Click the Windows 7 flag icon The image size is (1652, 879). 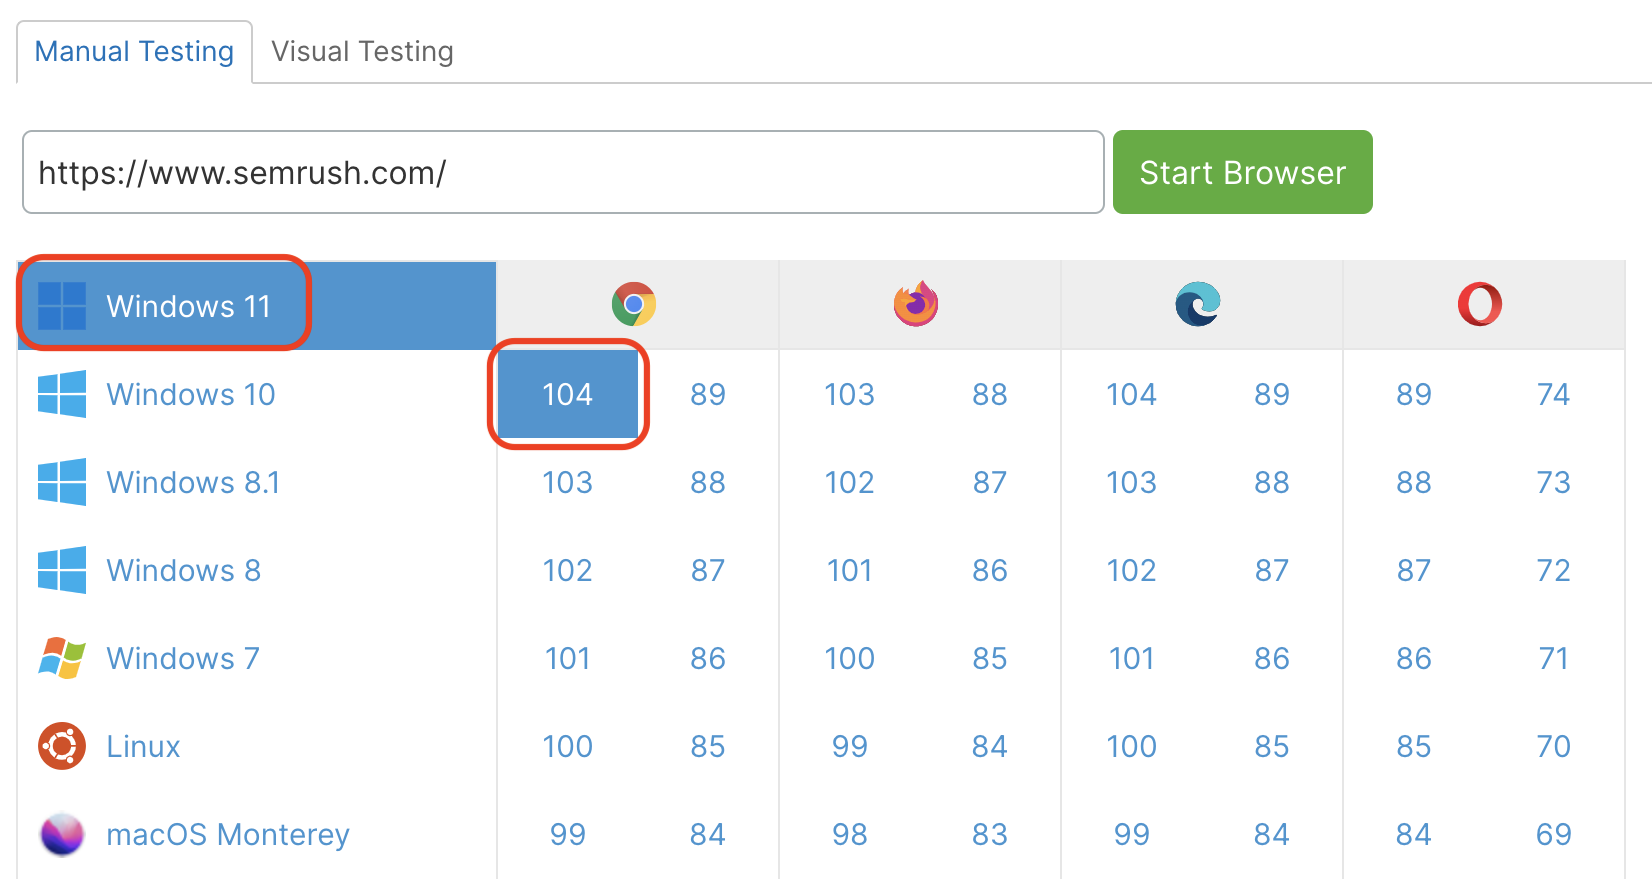click(62, 658)
